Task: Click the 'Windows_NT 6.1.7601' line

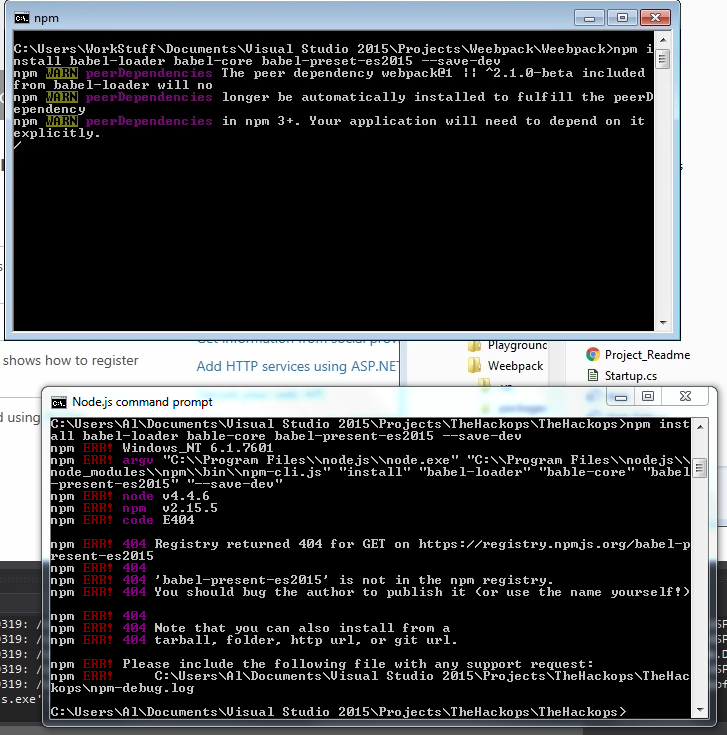Action: tap(162, 448)
